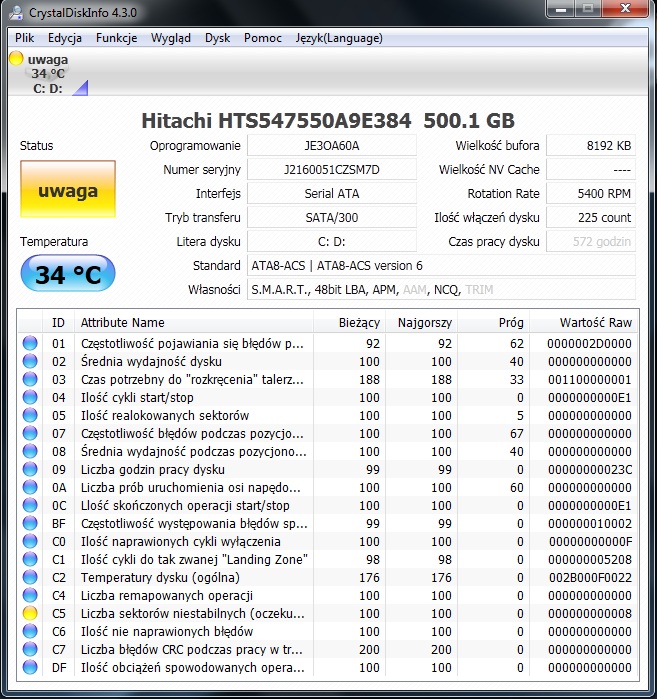Click blue status dot for attribute C0
657x699 pixels.
30,541
